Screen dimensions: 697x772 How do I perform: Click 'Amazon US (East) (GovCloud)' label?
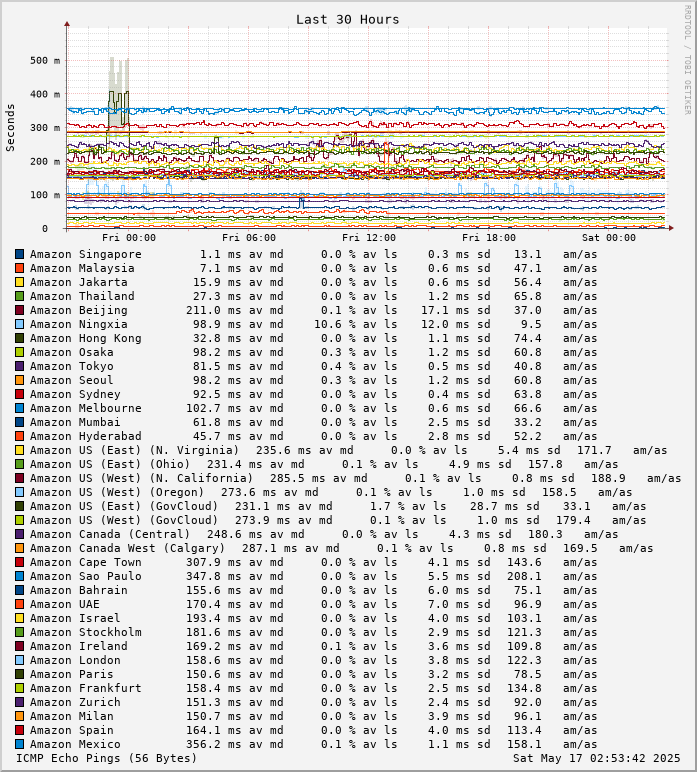[x=124, y=506]
